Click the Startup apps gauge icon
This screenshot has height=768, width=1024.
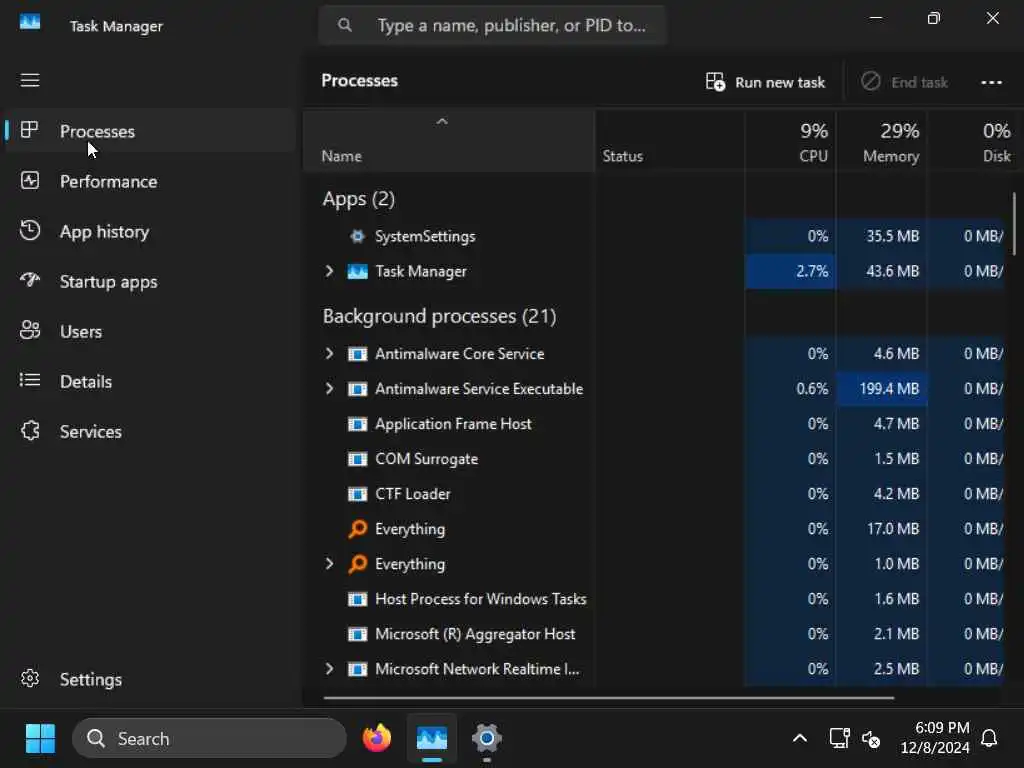(x=30, y=280)
